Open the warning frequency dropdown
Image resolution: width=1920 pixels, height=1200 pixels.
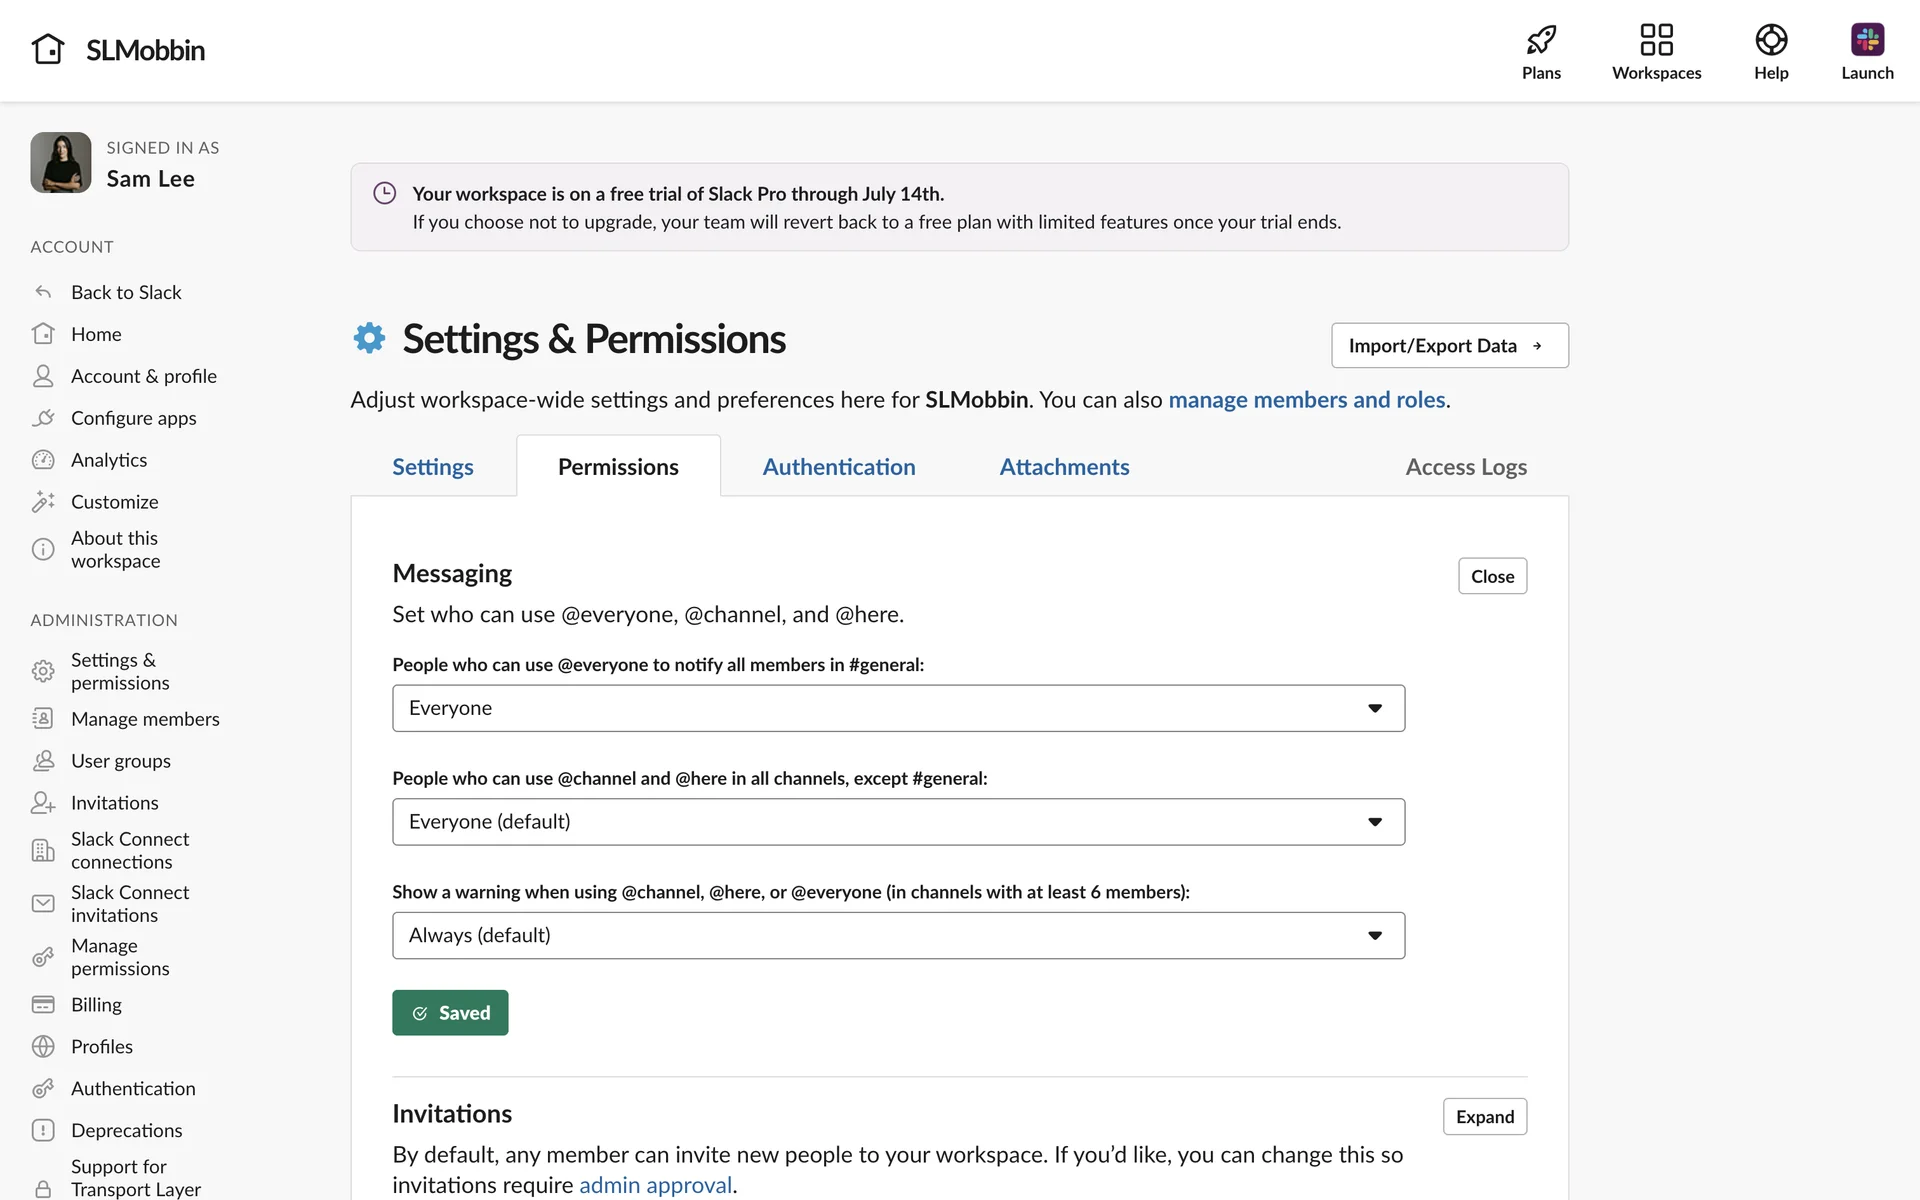click(897, 935)
